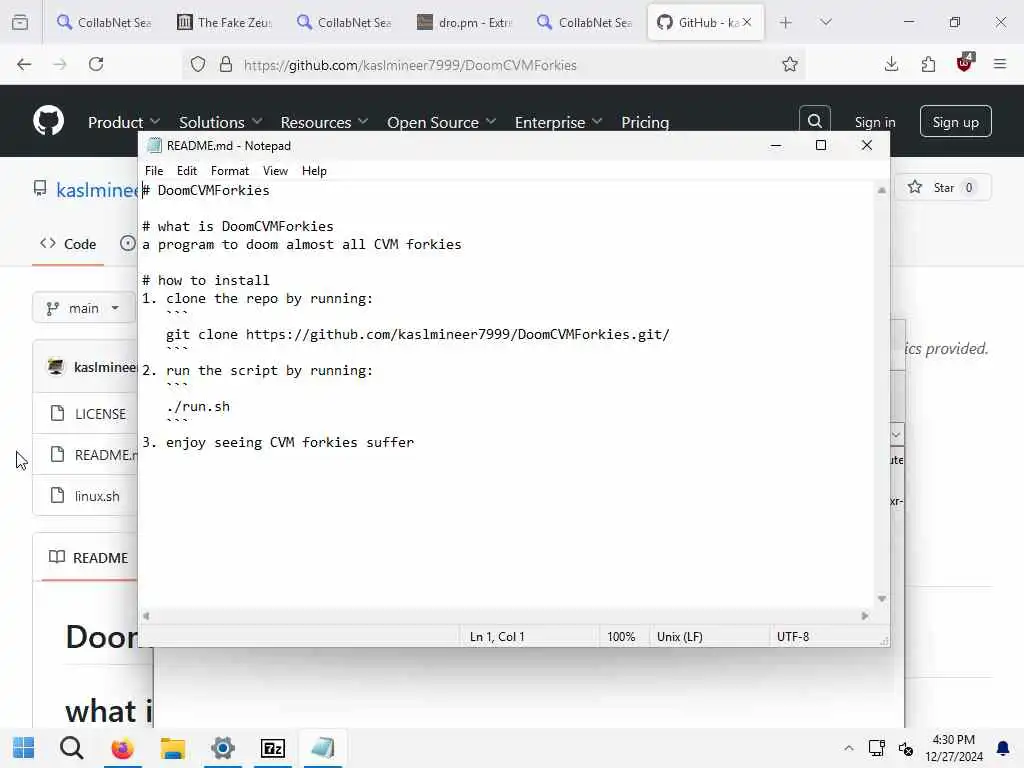Image resolution: width=1024 pixels, height=768 pixels.
Task: Open README.md file in GitHub list
Action: (x=106, y=455)
